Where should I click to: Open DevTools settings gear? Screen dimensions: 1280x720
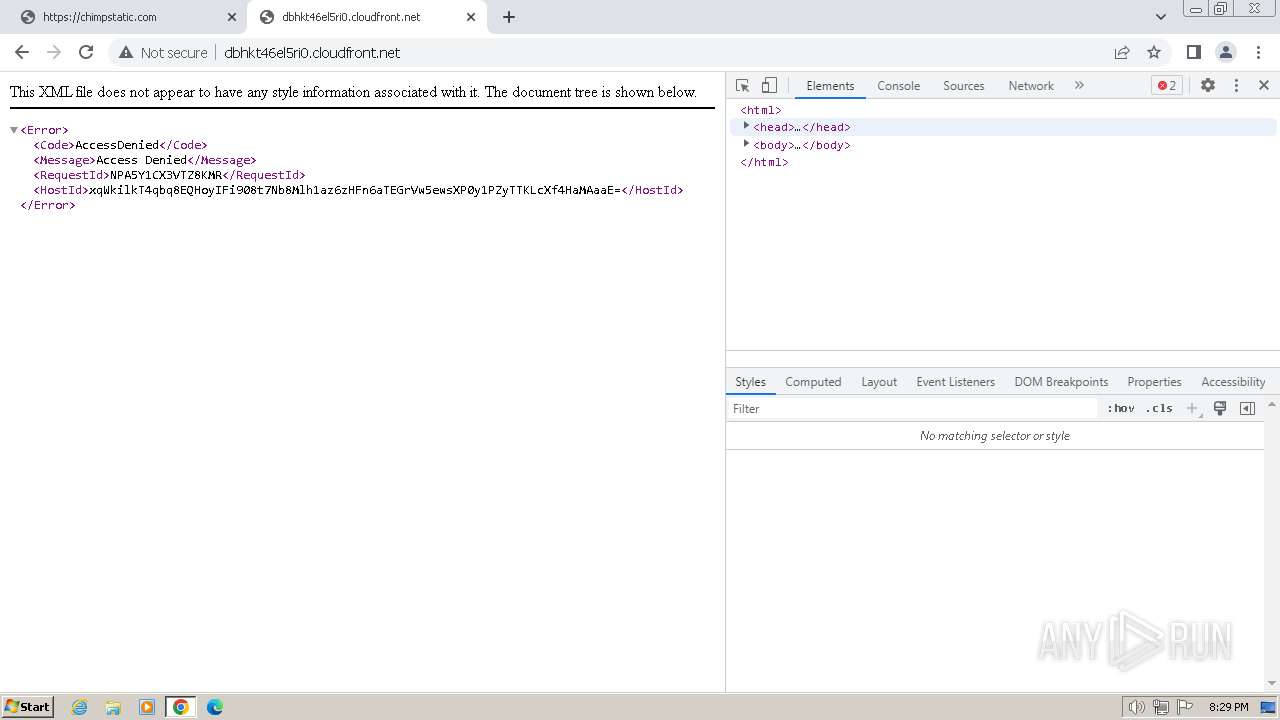(x=1208, y=86)
